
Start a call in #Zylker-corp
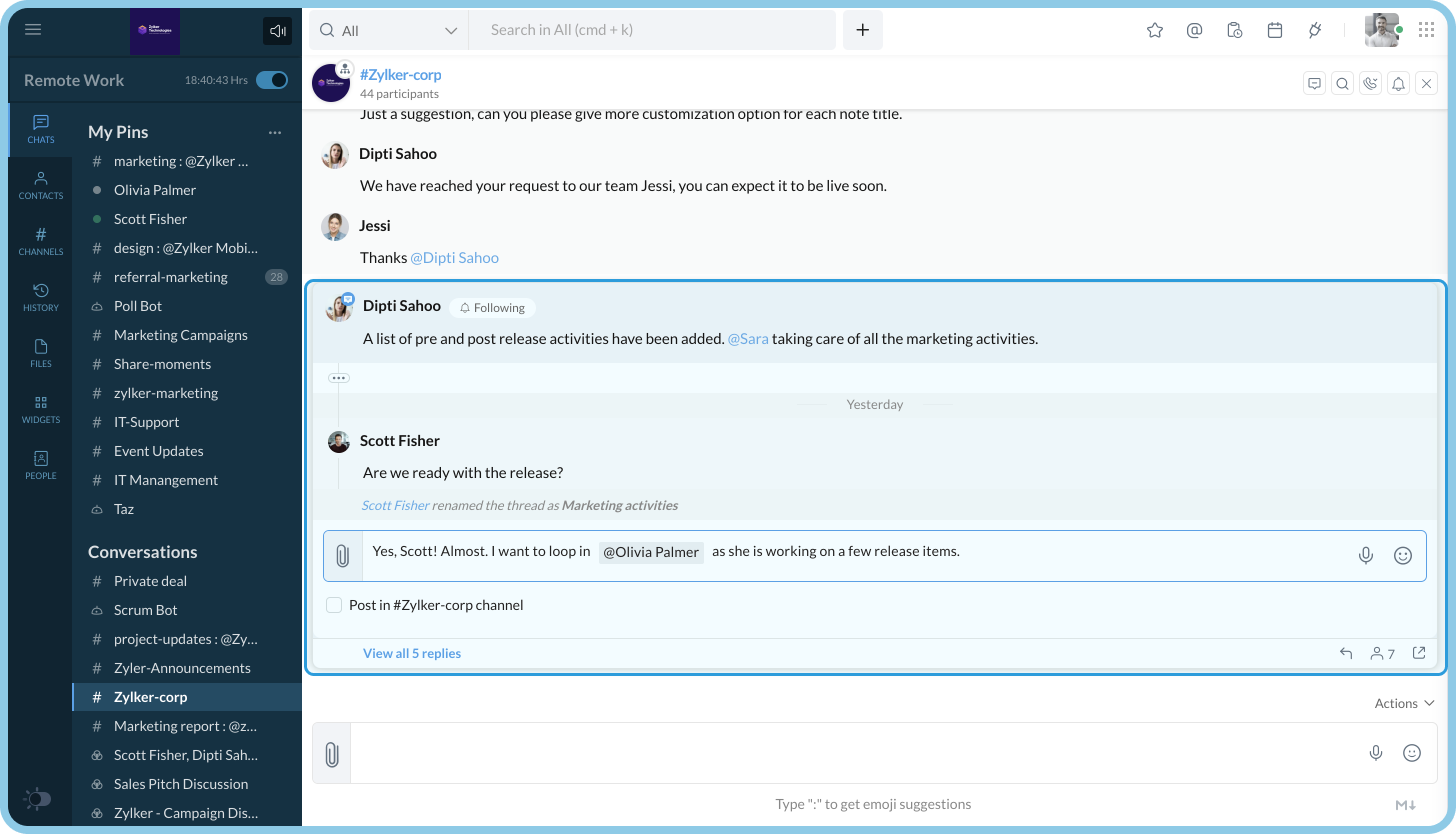(1370, 84)
